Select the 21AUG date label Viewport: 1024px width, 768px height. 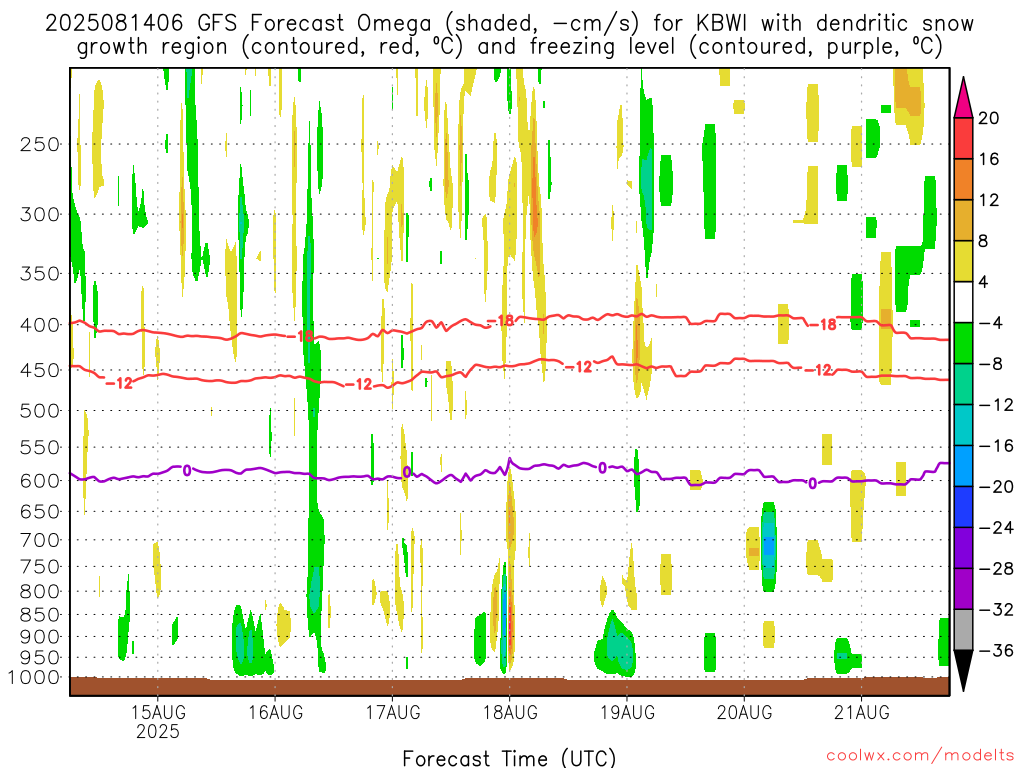point(861,712)
